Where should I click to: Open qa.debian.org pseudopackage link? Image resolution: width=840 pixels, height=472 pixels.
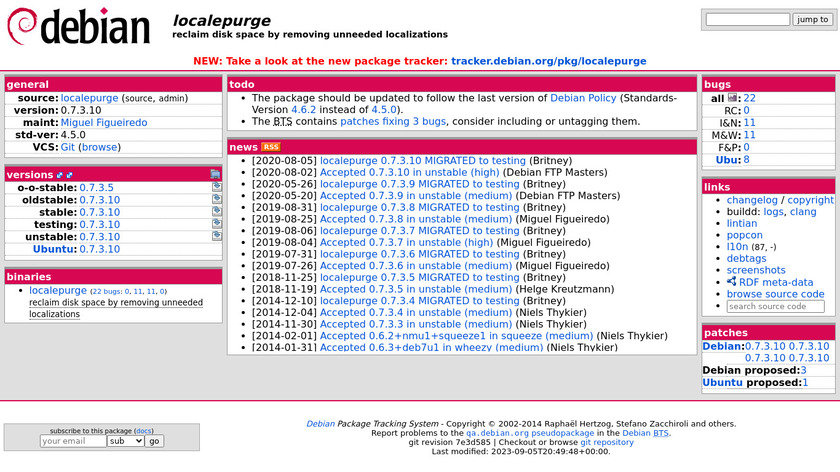click(530, 433)
